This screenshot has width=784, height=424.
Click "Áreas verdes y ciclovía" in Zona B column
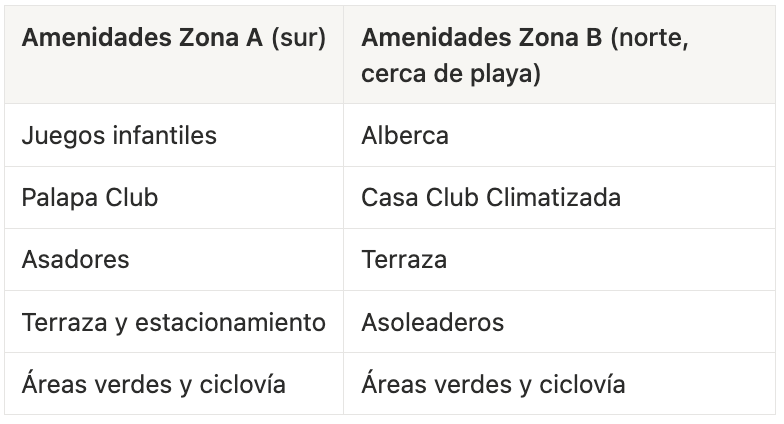(x=493, y=384)
